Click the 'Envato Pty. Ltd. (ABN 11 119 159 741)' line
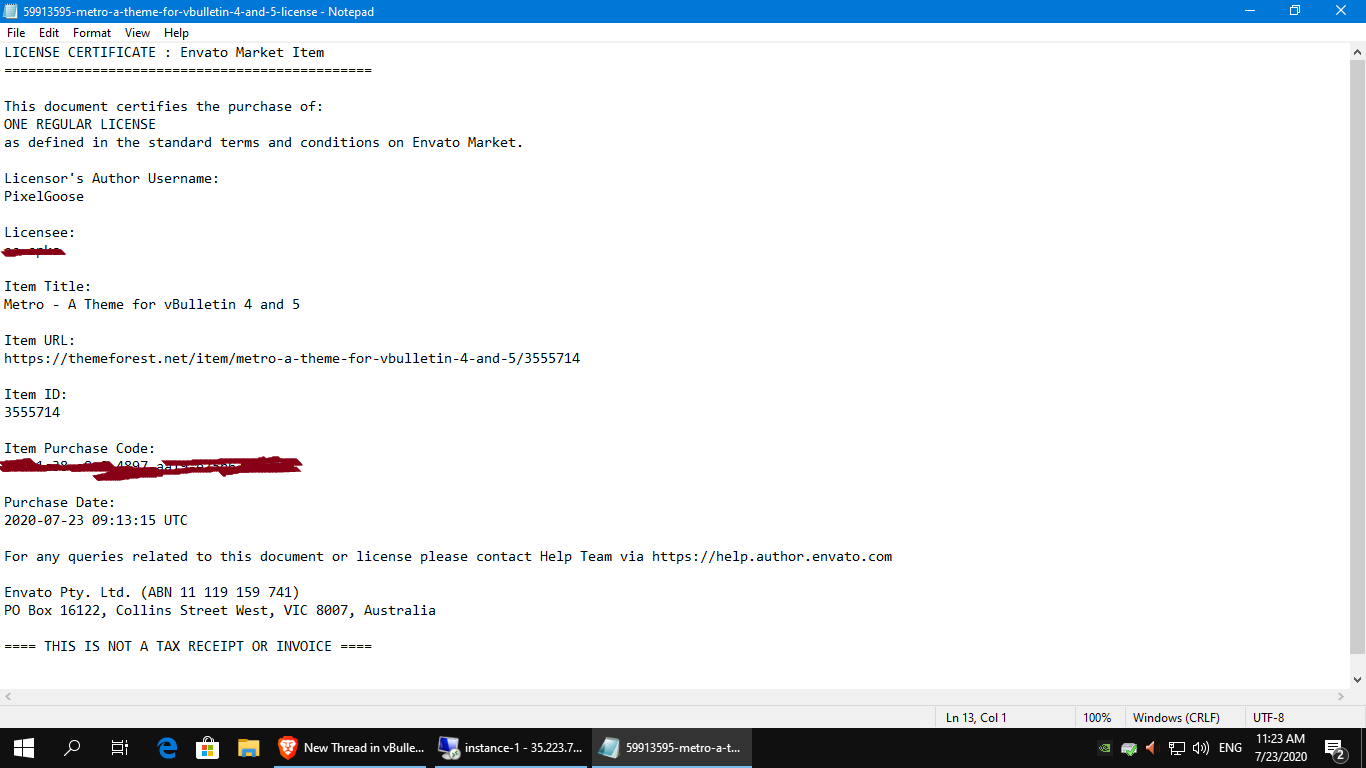 click(x=152, y=592)
